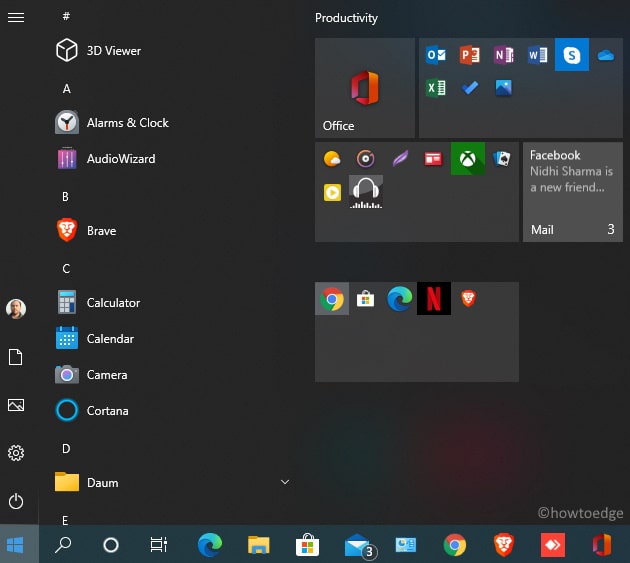Click the Power button in sidebar
630x563 pixels.
click(x=16, y=501)
